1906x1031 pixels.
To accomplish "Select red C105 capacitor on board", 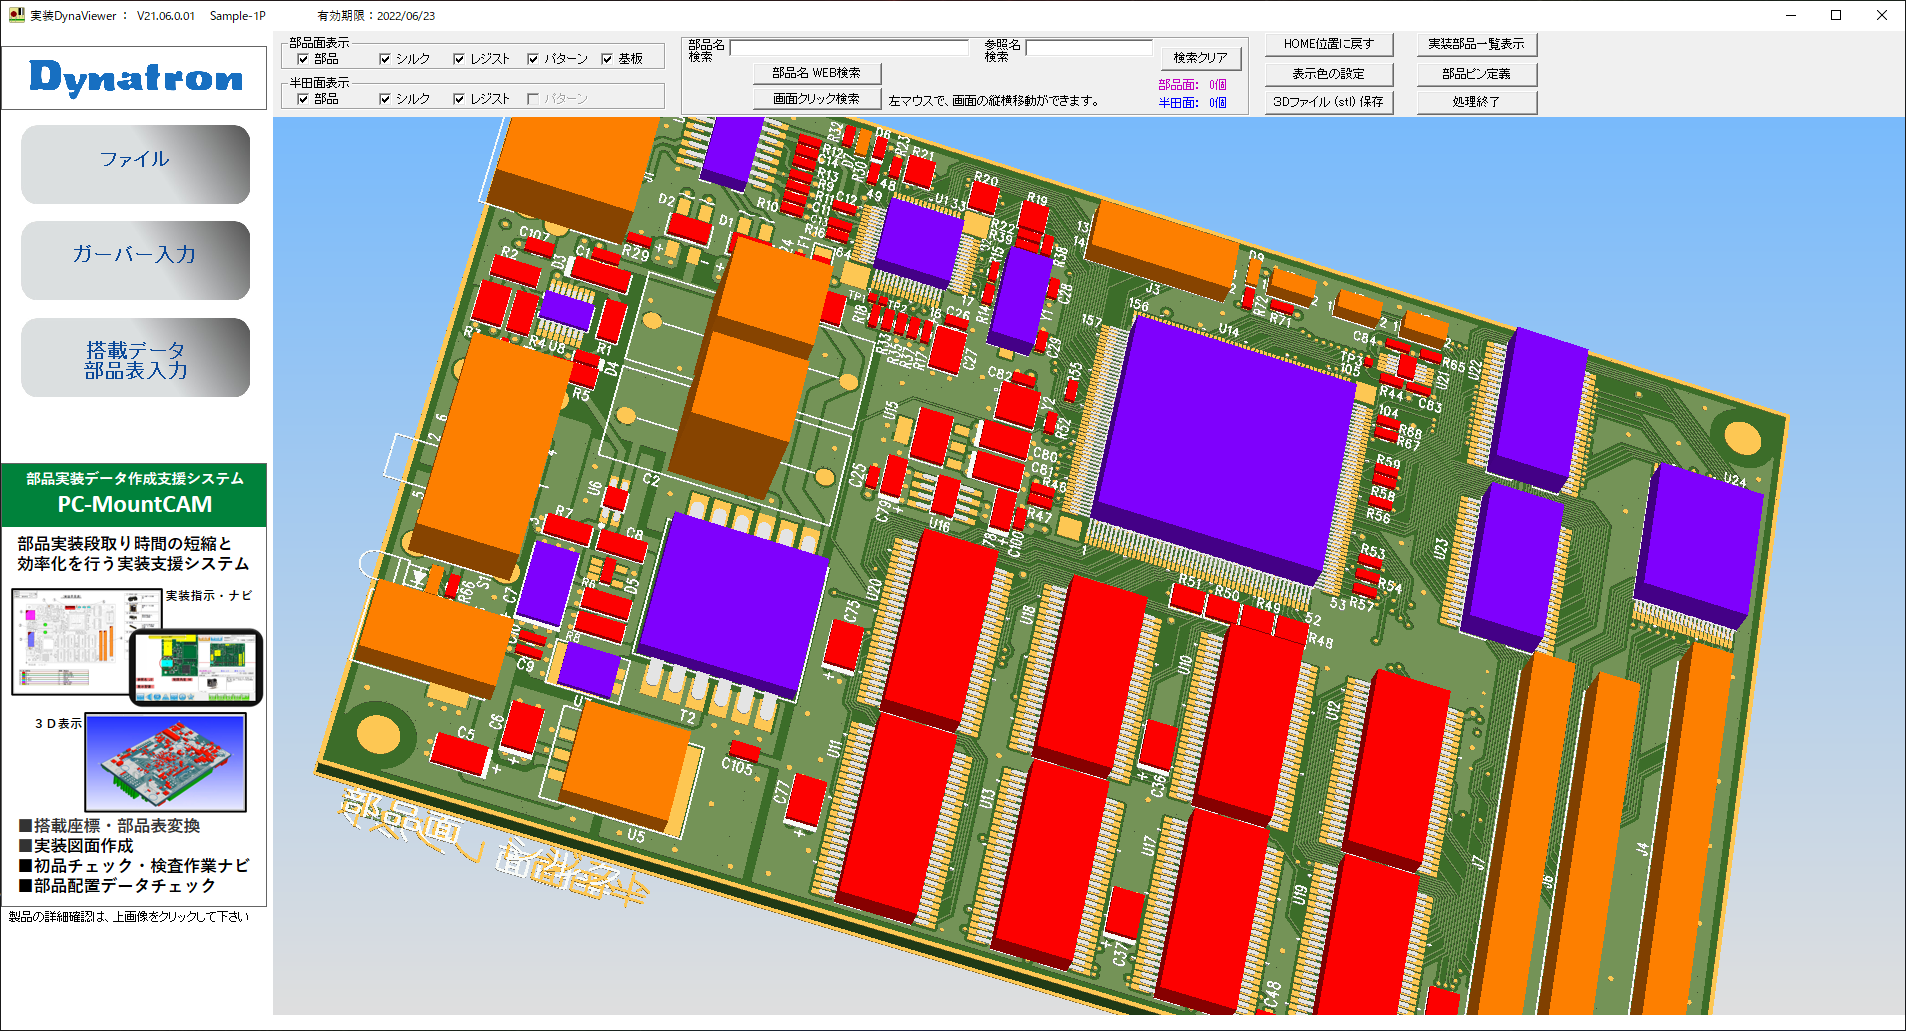I will pyautogui.click(x=744, y=750).
